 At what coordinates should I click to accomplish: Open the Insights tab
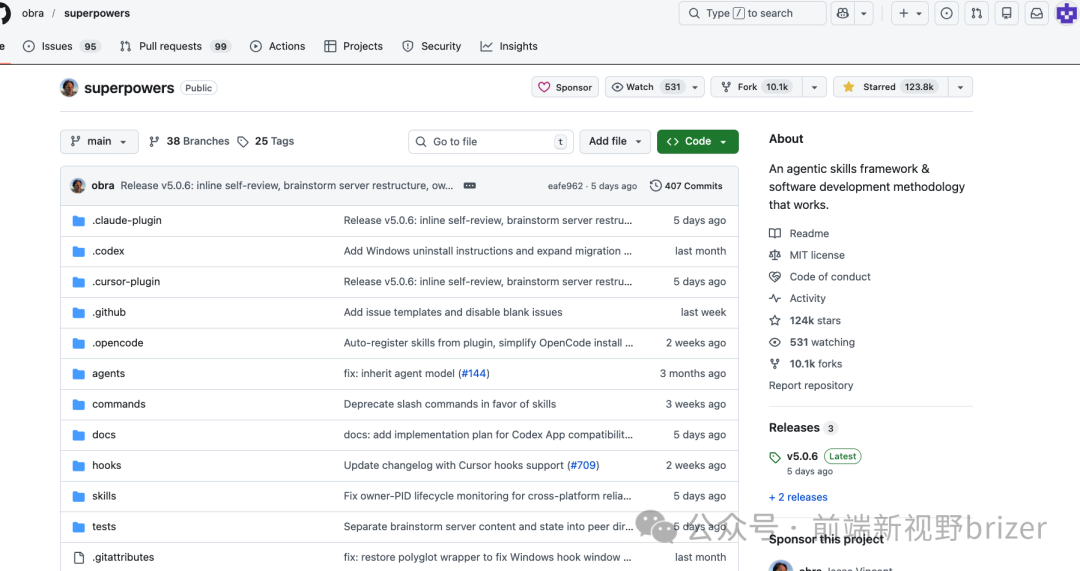pyautogui.click(x=509, y=46)
